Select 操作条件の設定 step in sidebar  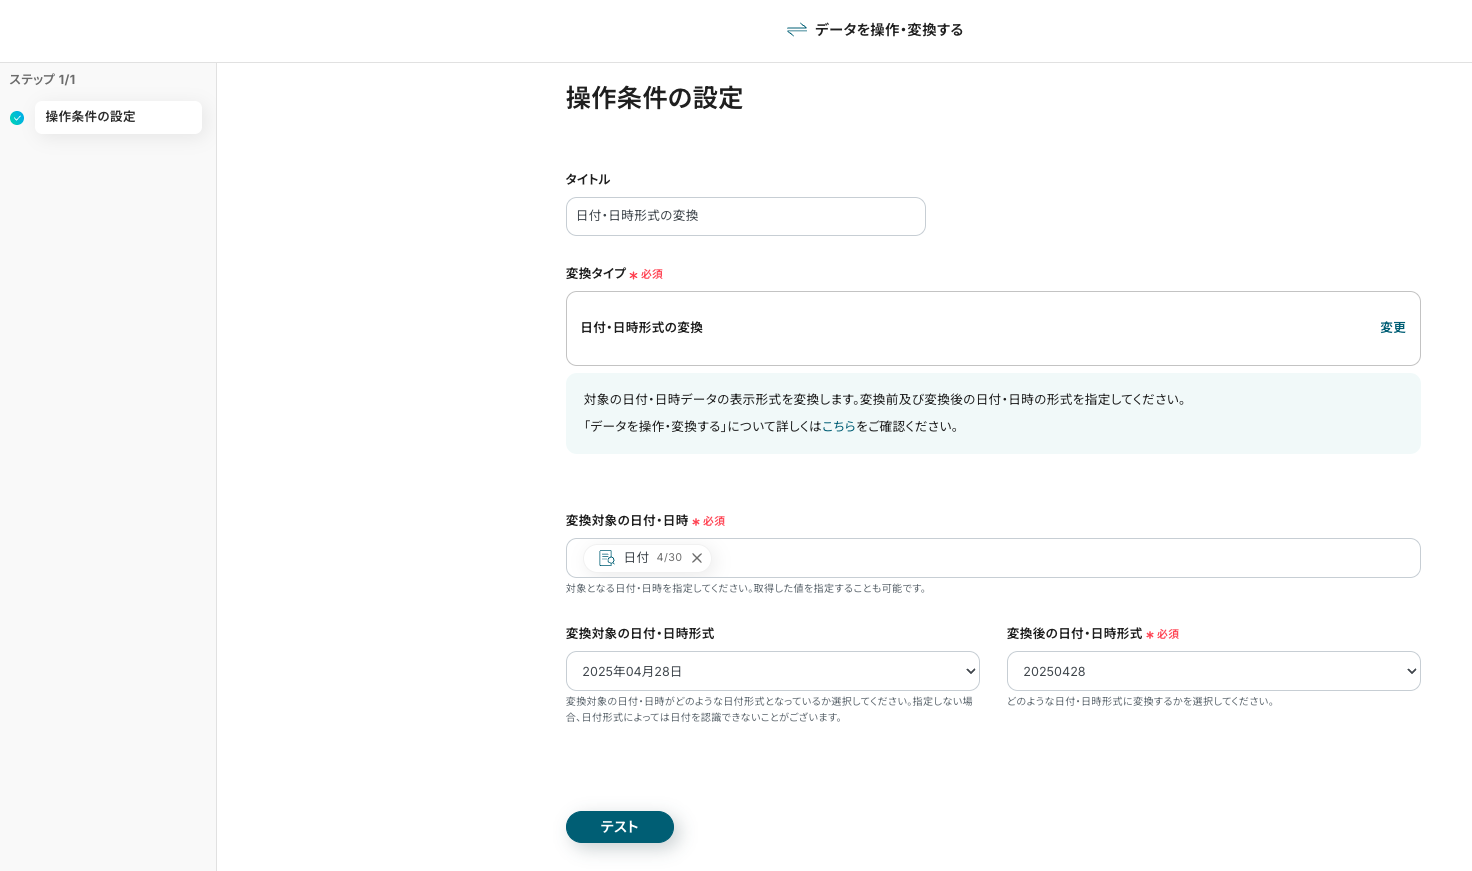pos(118,117)
